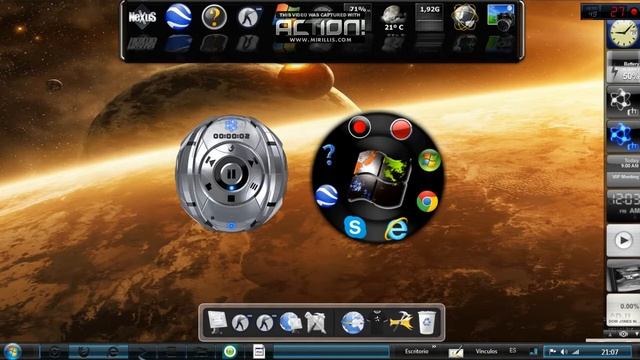Launch Counter-Strike from the top Nexus dock
This screenshot has width=640, height=360.
pyautogui.click(x=248, y=17)
